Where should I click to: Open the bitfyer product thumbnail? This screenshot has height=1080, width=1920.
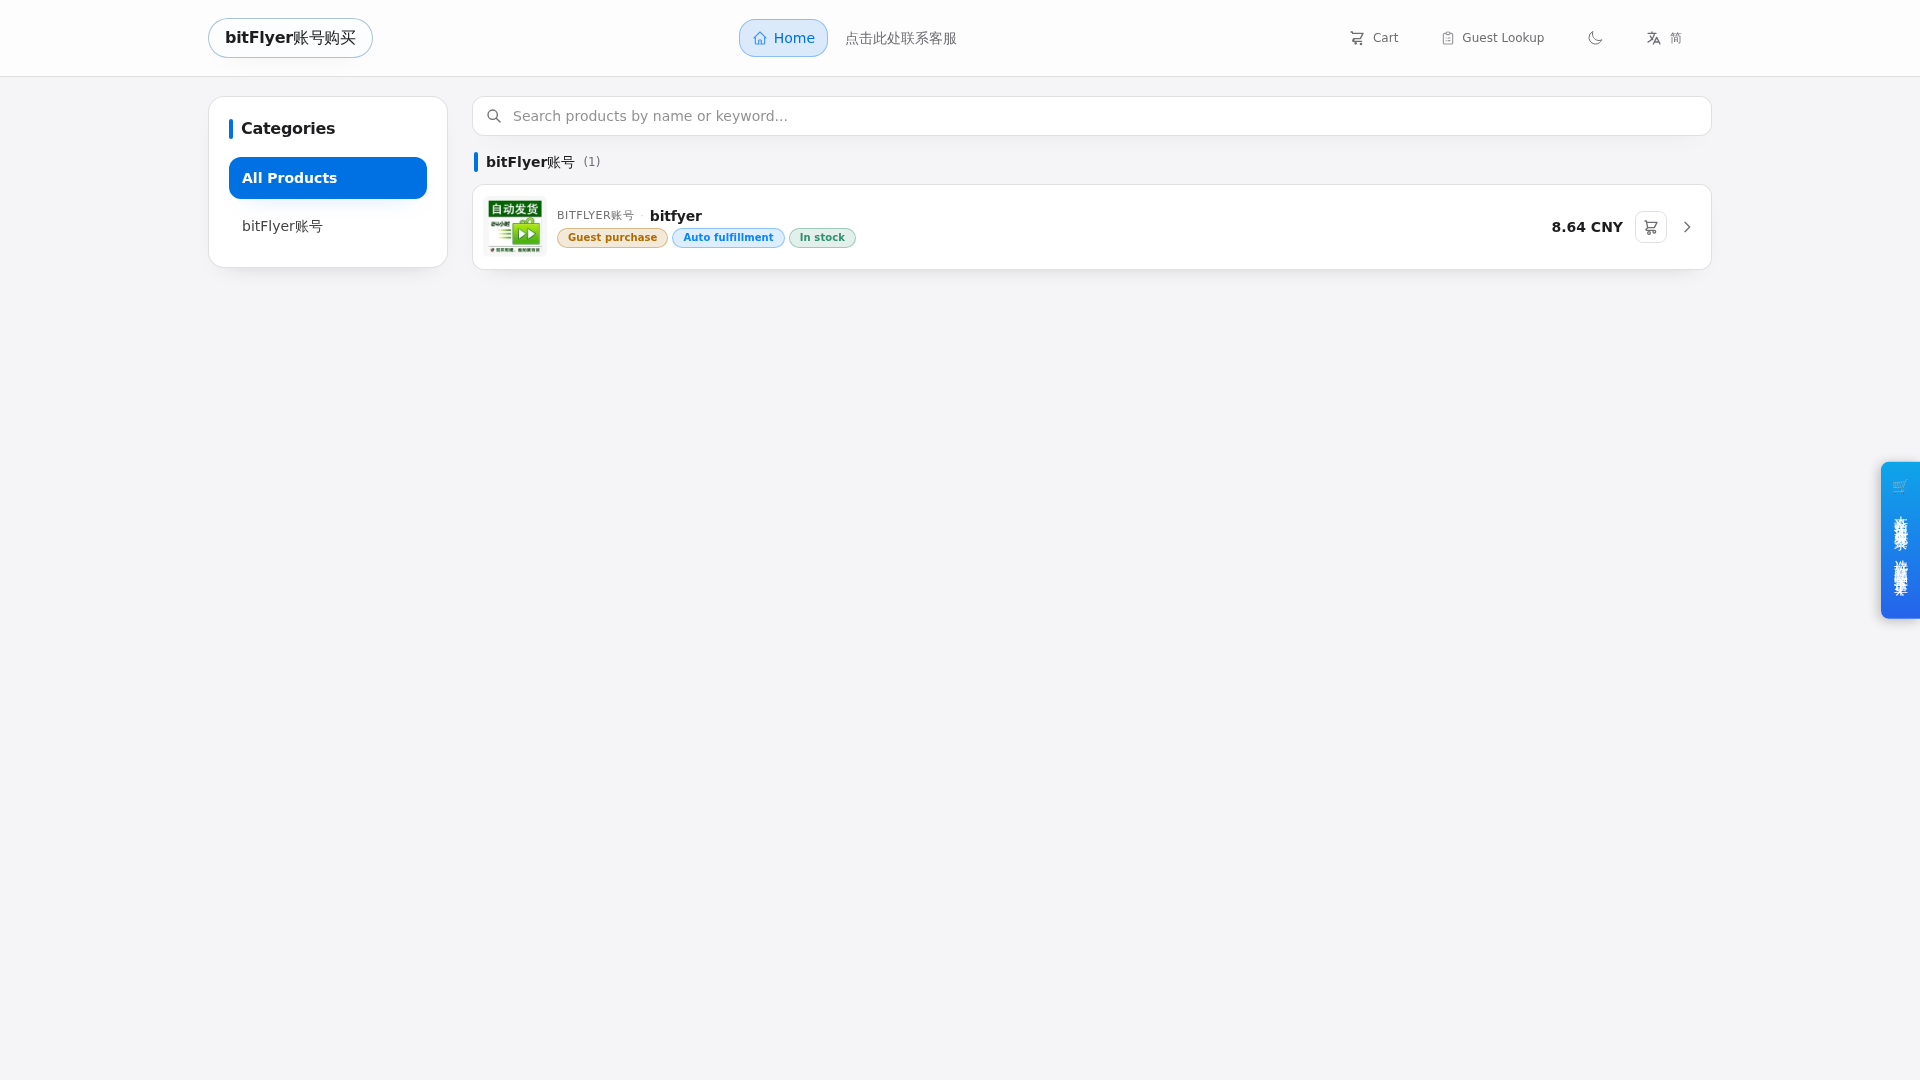click(x=515, y=227)
